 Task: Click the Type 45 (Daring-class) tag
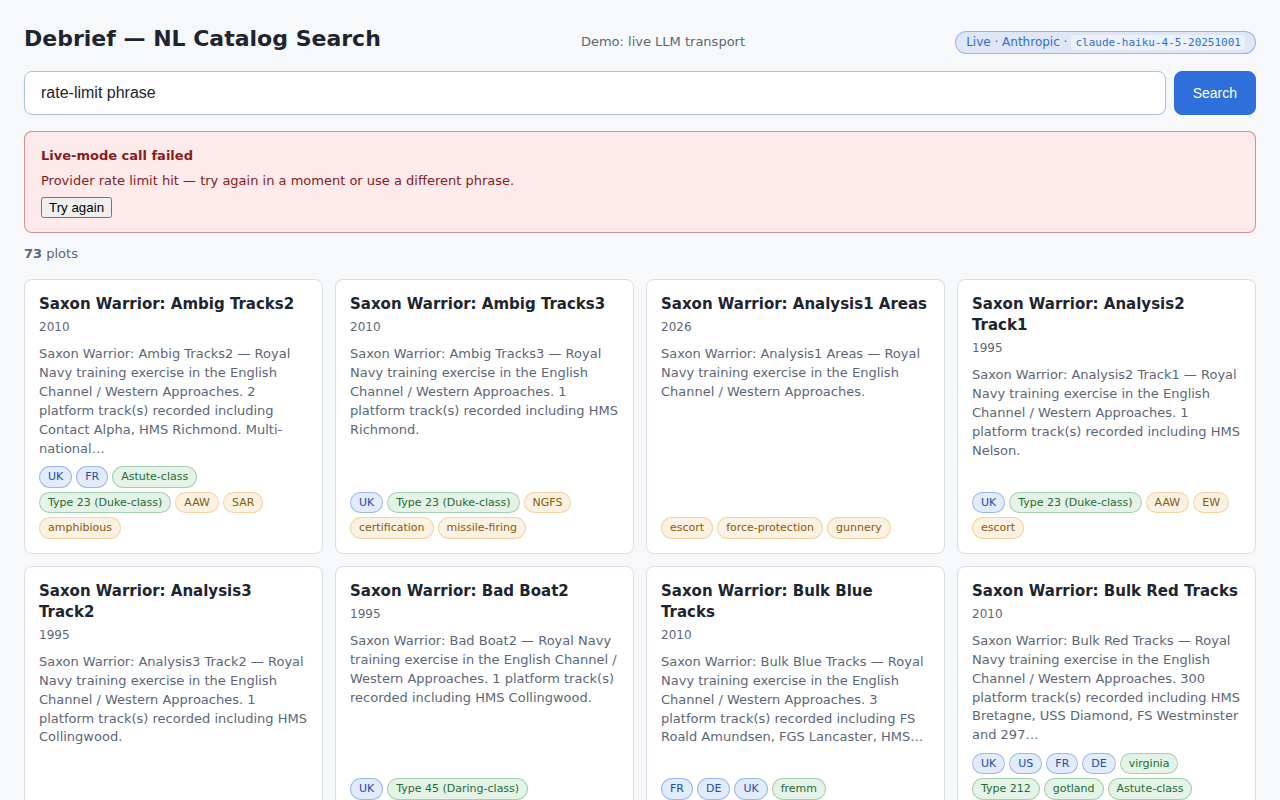[x=457, y=788]
